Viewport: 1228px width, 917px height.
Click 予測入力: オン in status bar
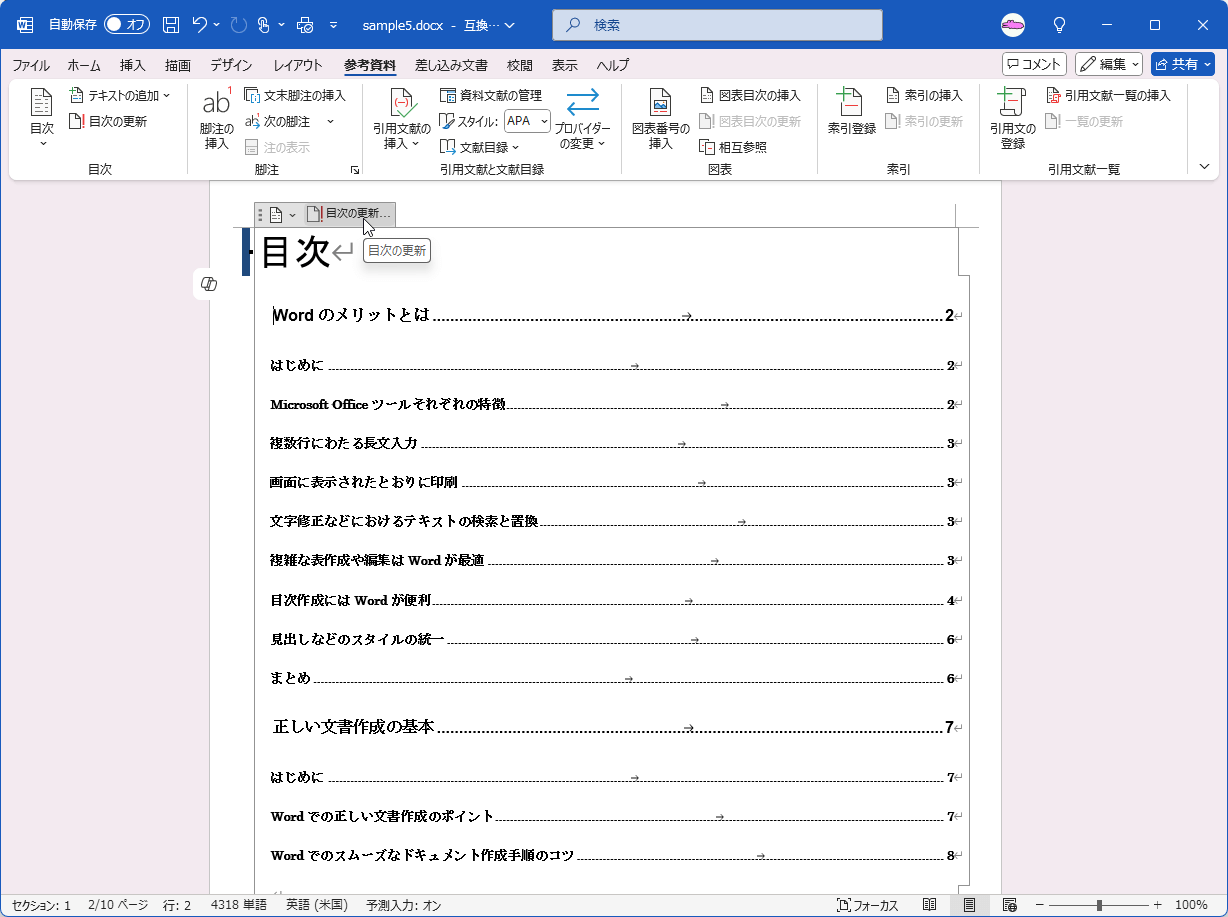[404, 905]
